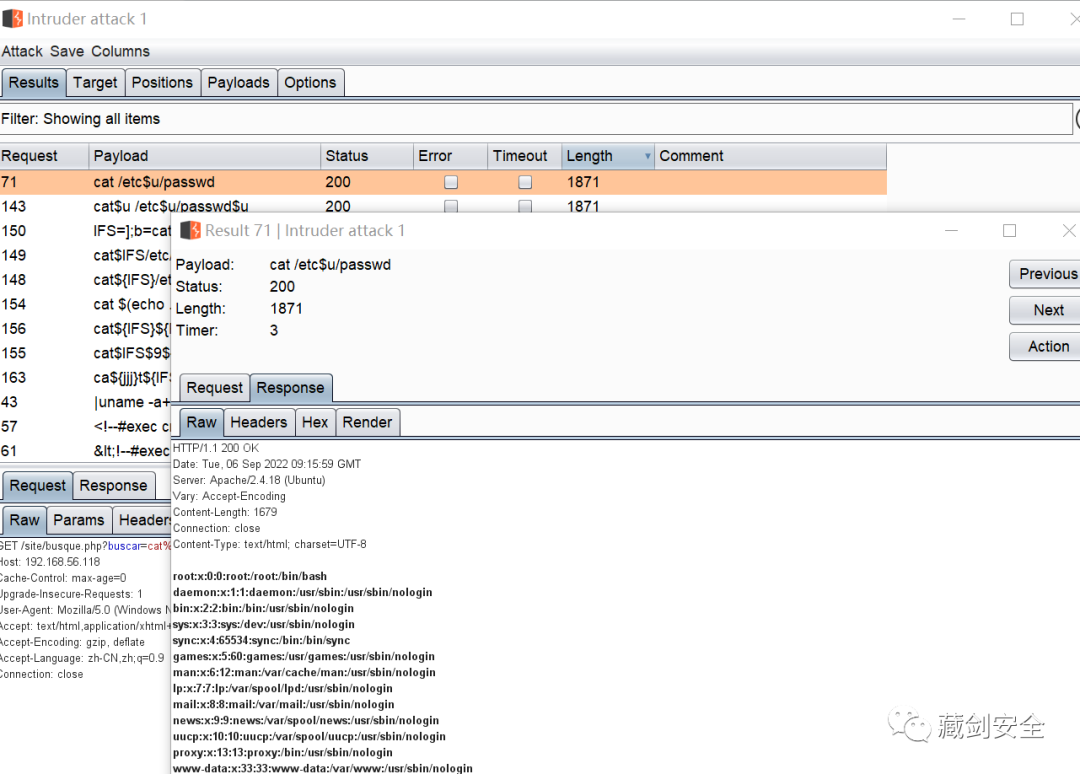Viewport: 1080px width, 774px height.
Task: Select request 61 row
Action: 85,451
